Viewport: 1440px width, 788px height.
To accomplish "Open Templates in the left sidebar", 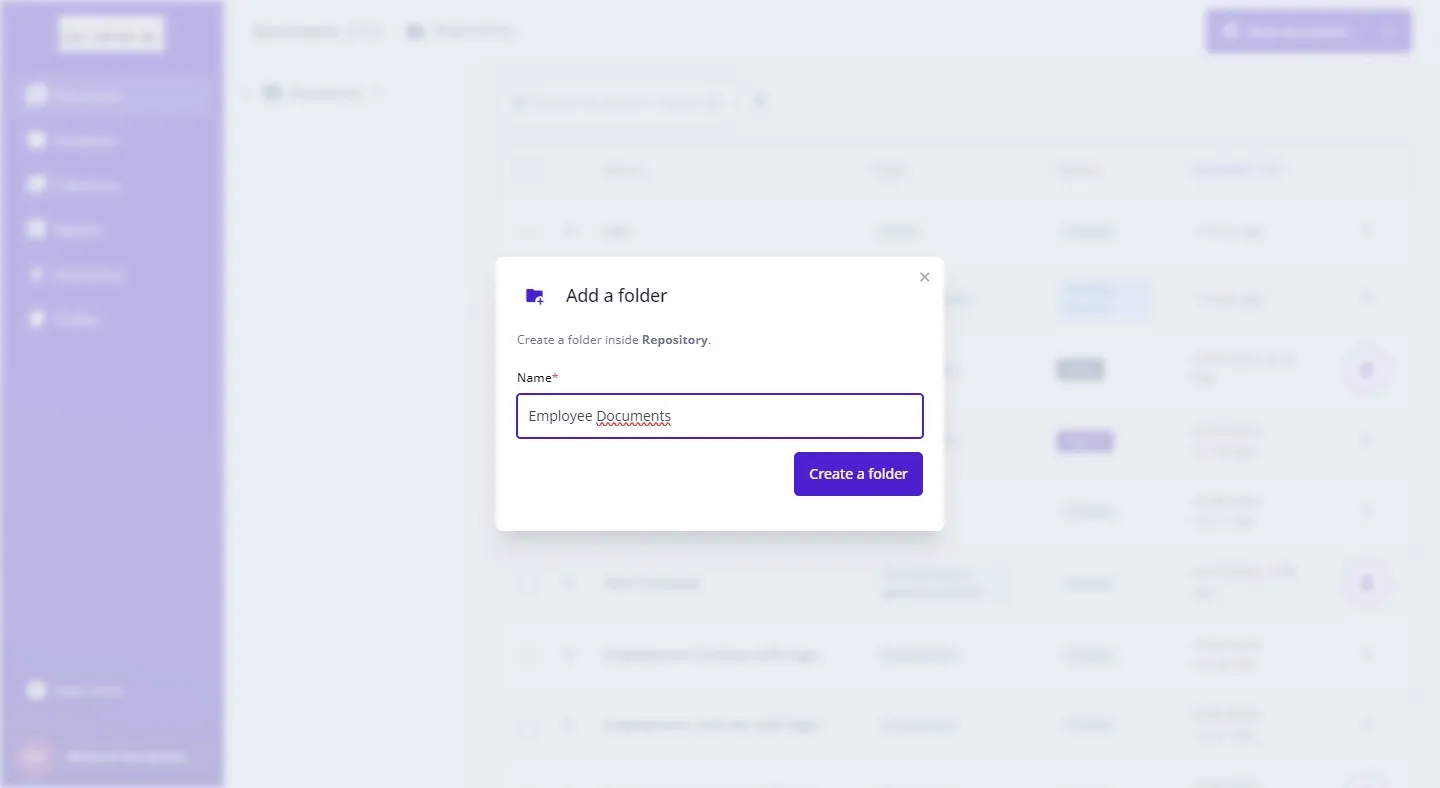I will click(x=84, y=141).
